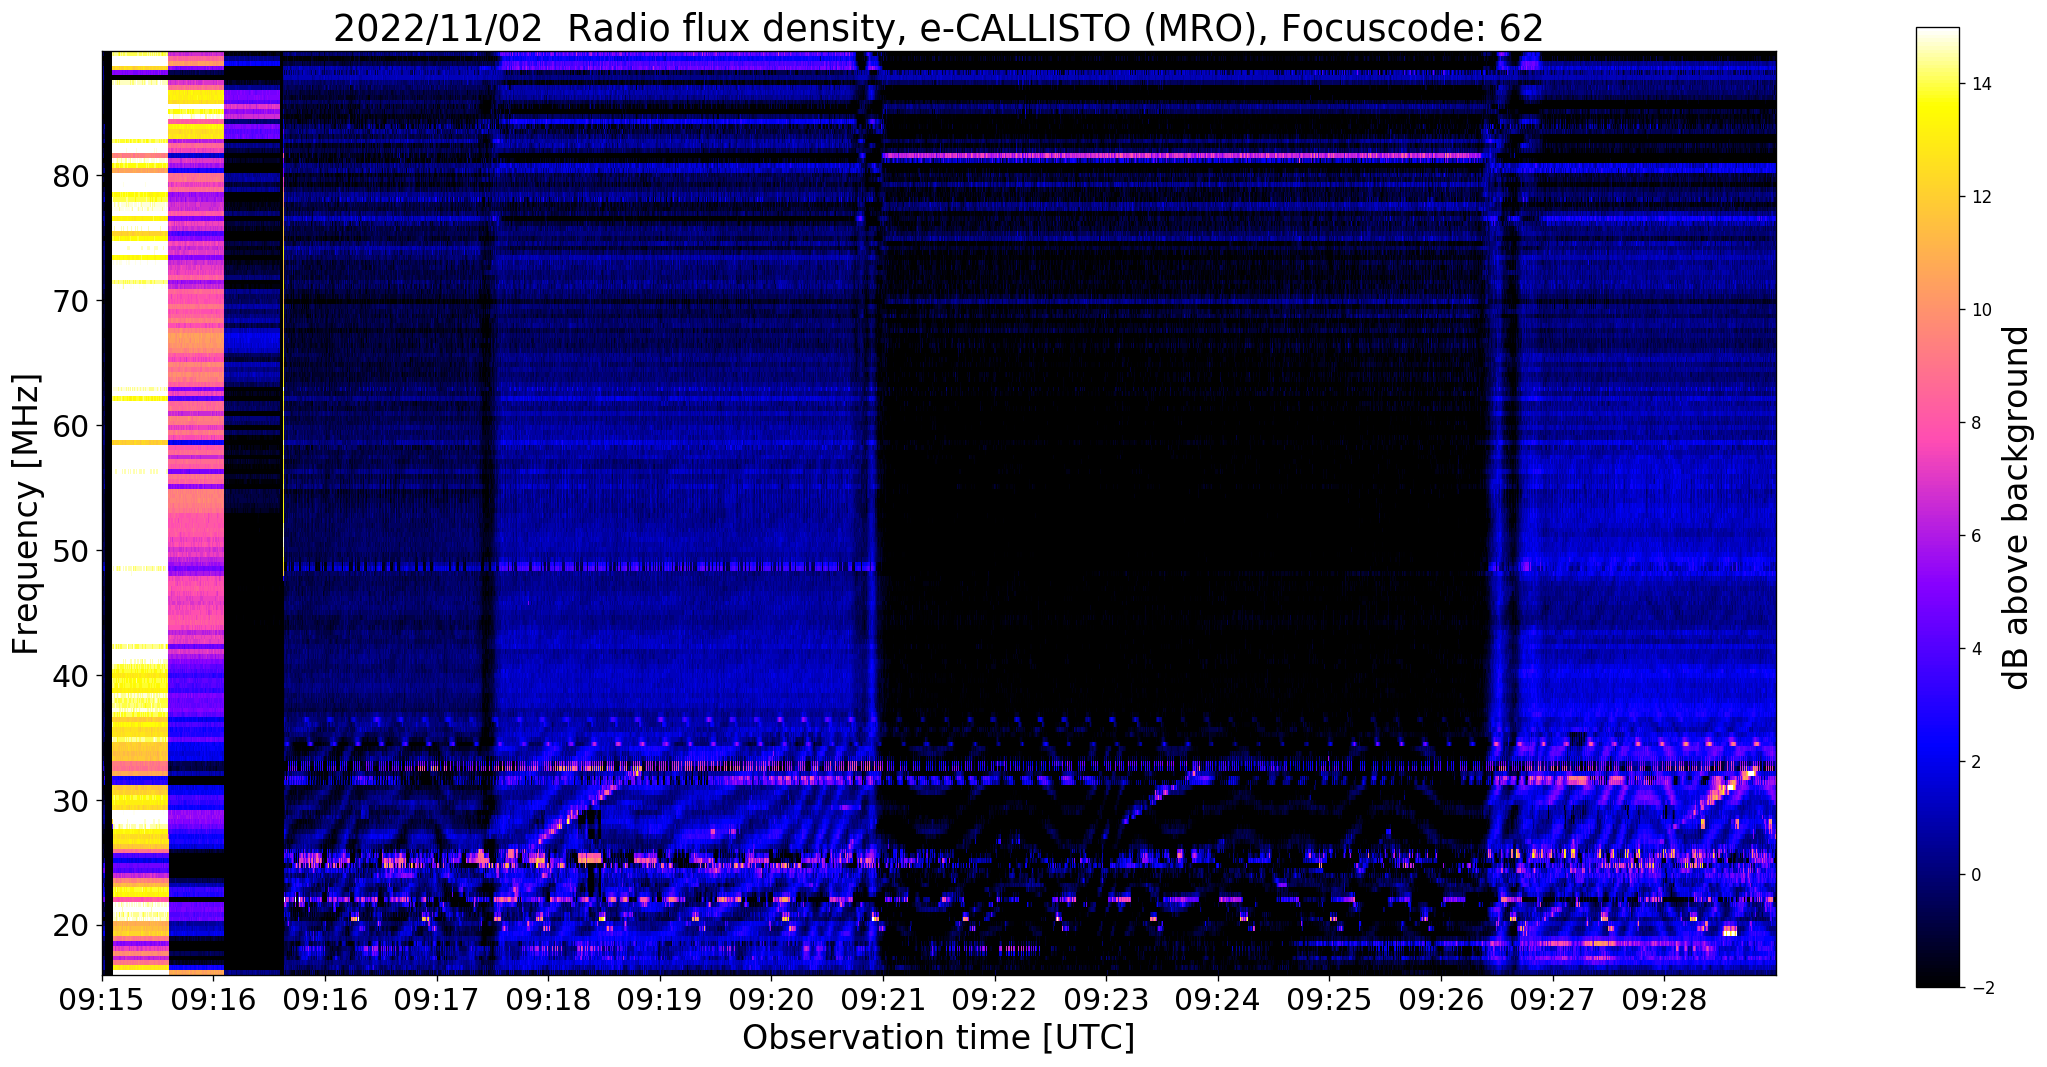Click the 09:25 time axis label

pyautogui.click(x=1329, y=1001)
